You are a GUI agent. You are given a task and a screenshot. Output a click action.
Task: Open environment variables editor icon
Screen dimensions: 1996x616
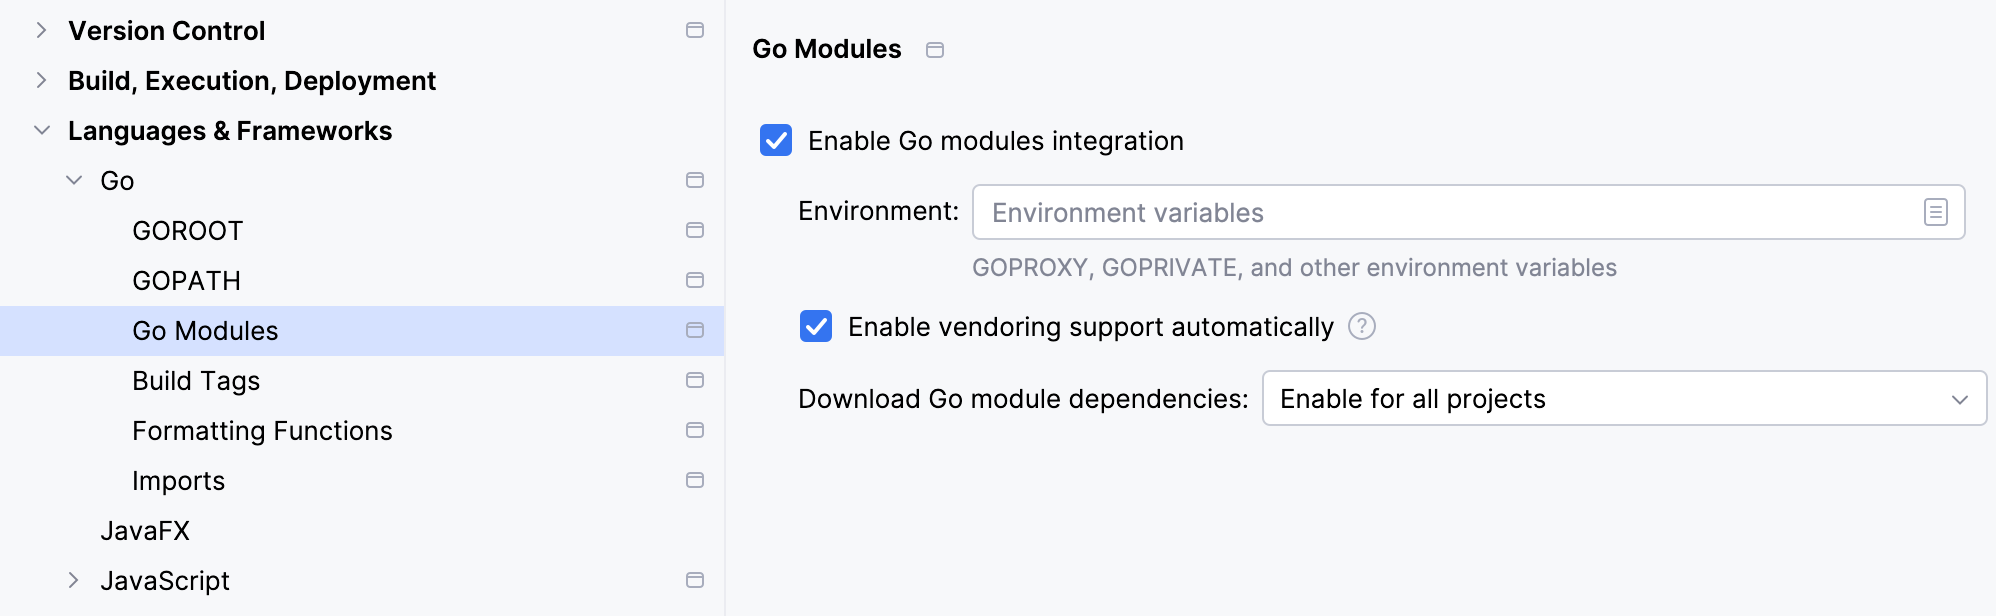1935,212
